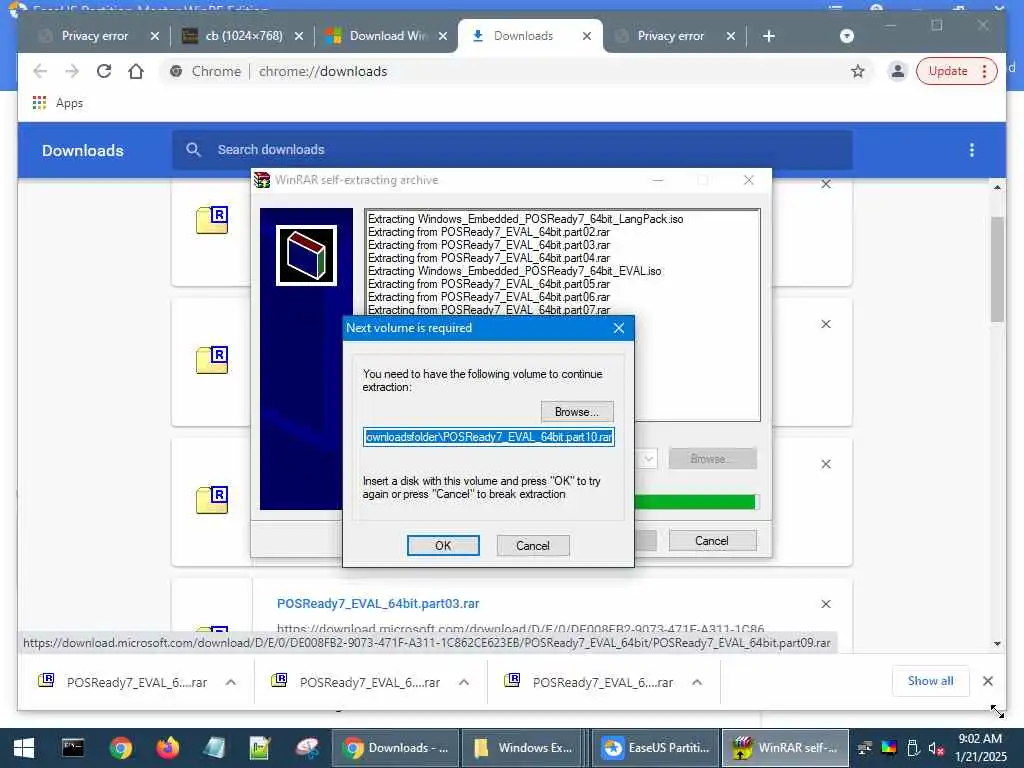Screen dimensions: 1024x768
Task: Cancel the Next volume is required dialog
Action: click(533, 545)
